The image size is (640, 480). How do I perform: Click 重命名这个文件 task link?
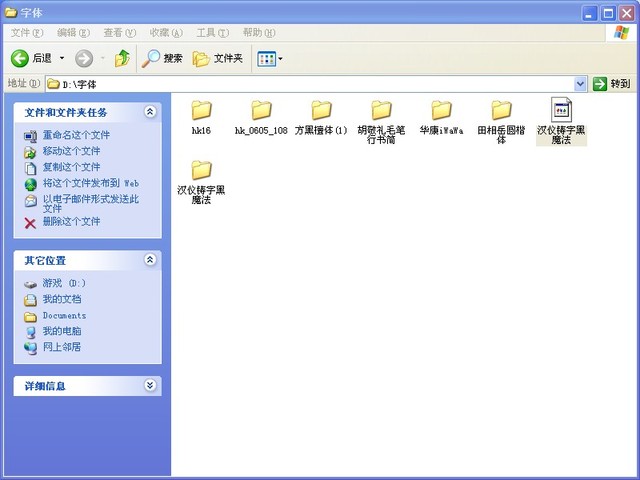click(76, 135)
